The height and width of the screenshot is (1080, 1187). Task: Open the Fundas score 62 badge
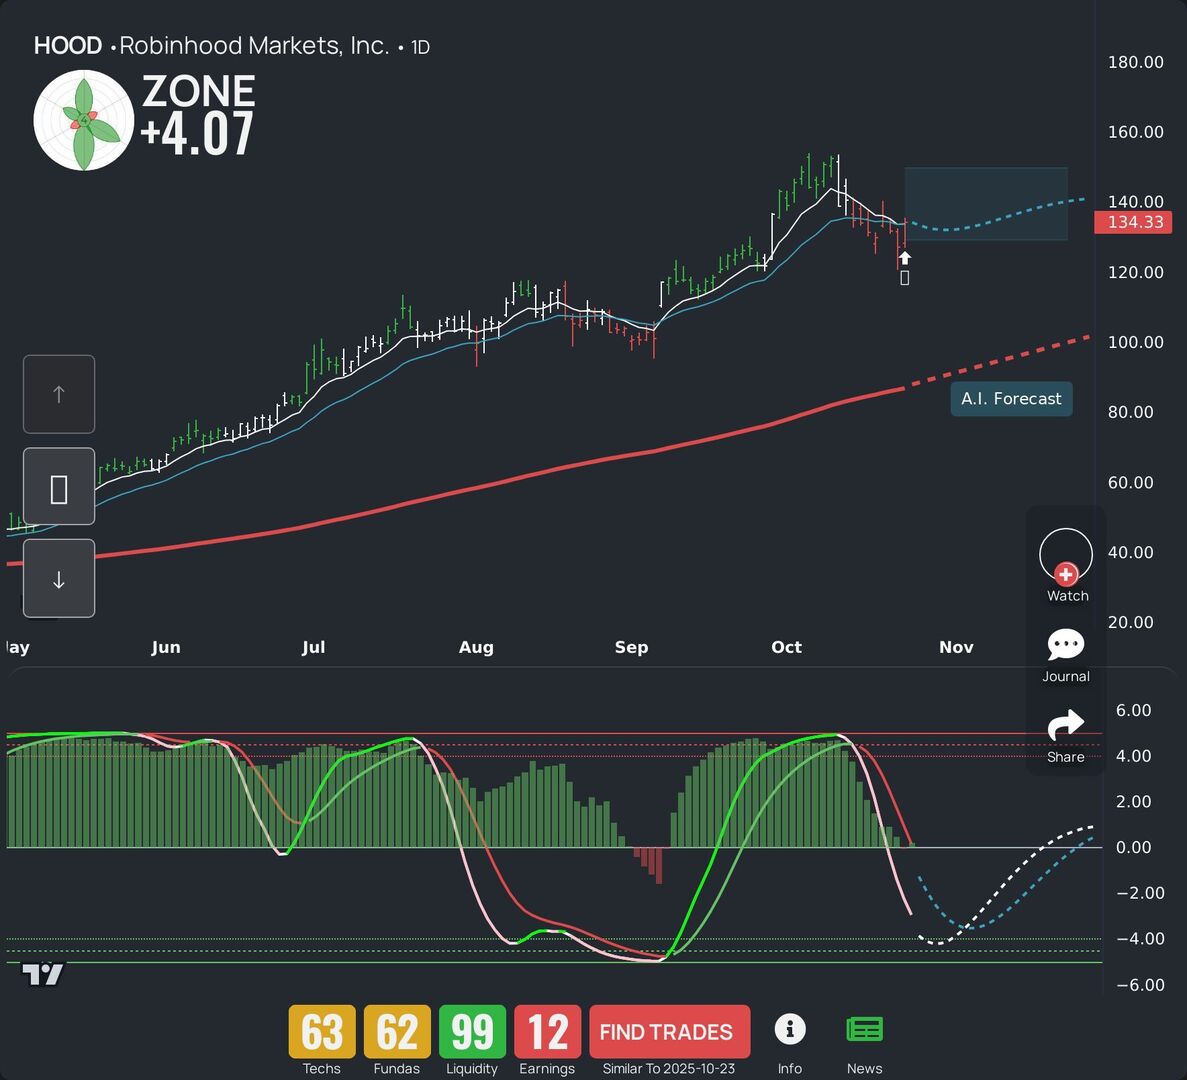(397, 1032)
